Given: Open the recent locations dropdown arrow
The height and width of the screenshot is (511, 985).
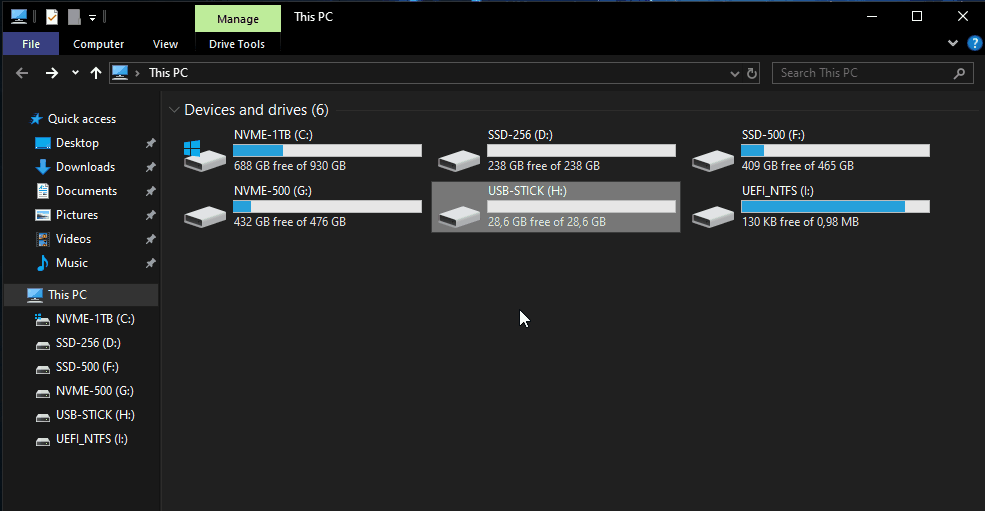Looking at the screenshot, I should [75, 73].
